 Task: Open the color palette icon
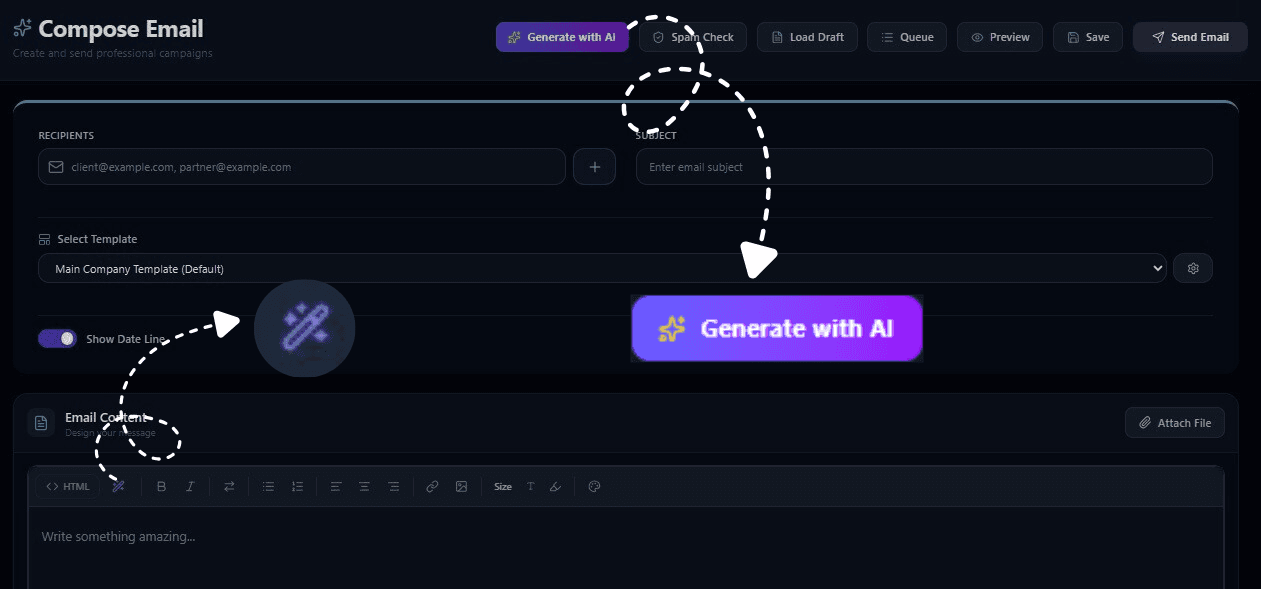(594, 487)
